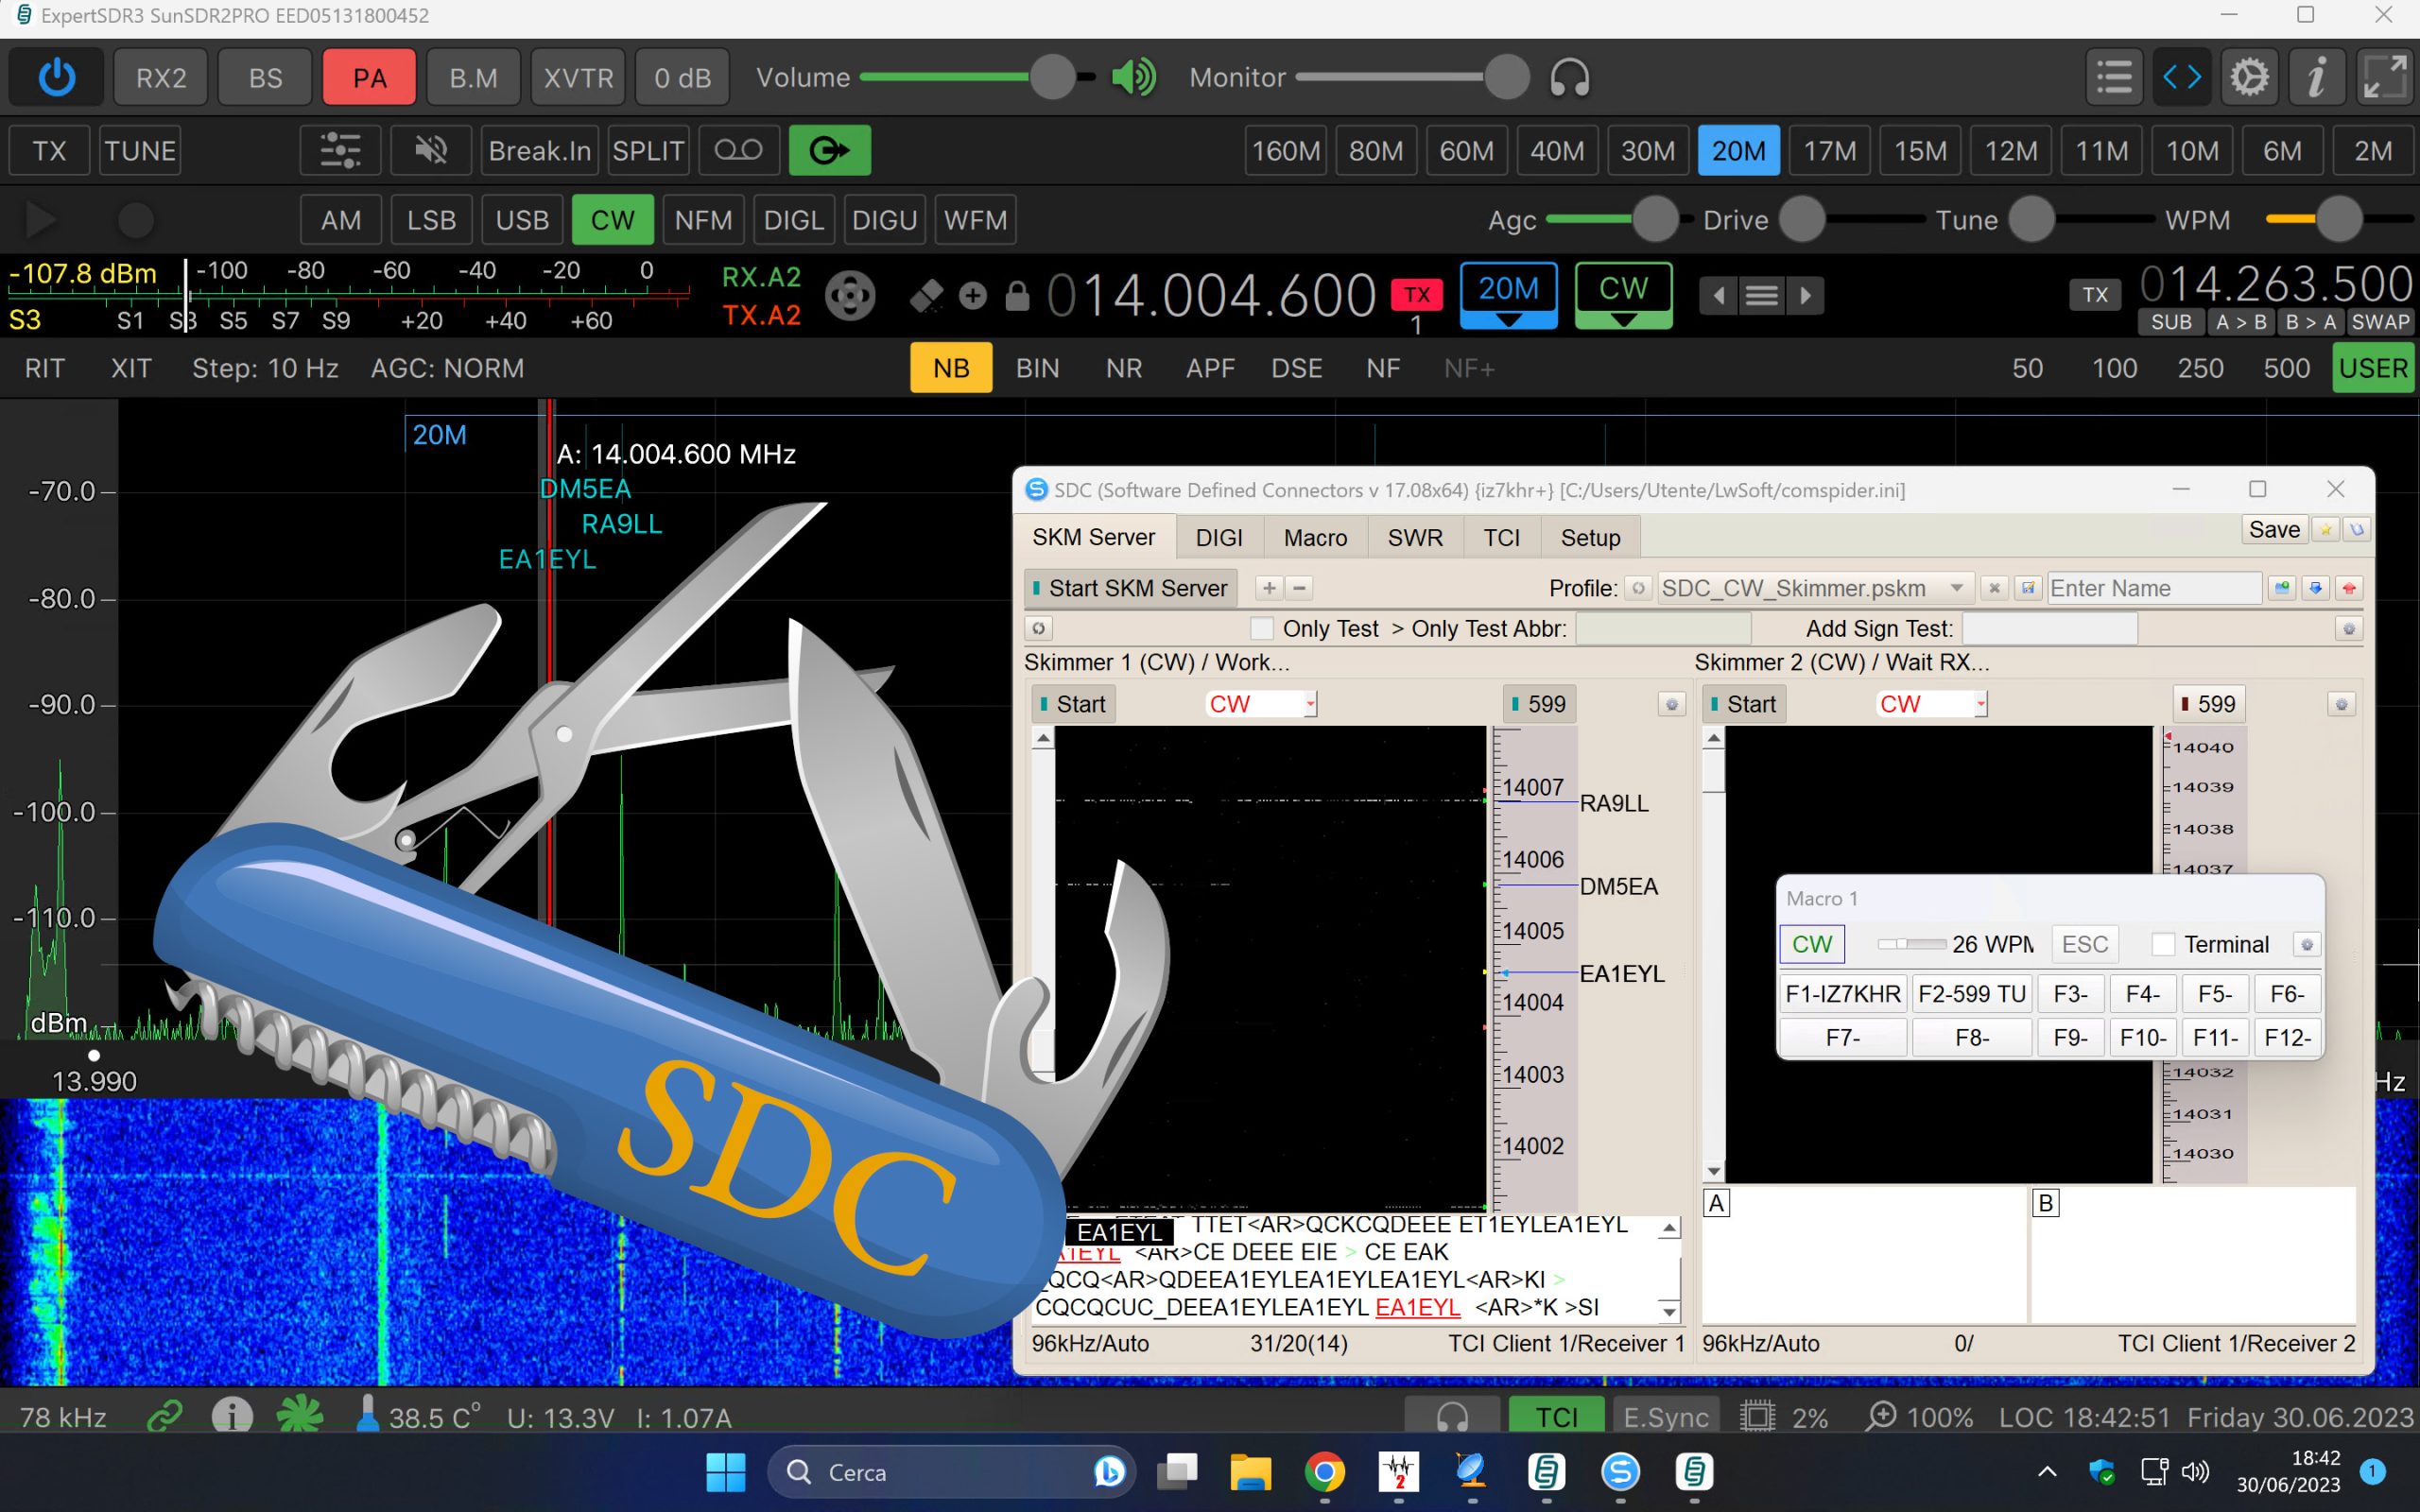Open the TCI tab in SDC
The height and width of the screenshot is (1512, 2420).
pos(1501,537)
